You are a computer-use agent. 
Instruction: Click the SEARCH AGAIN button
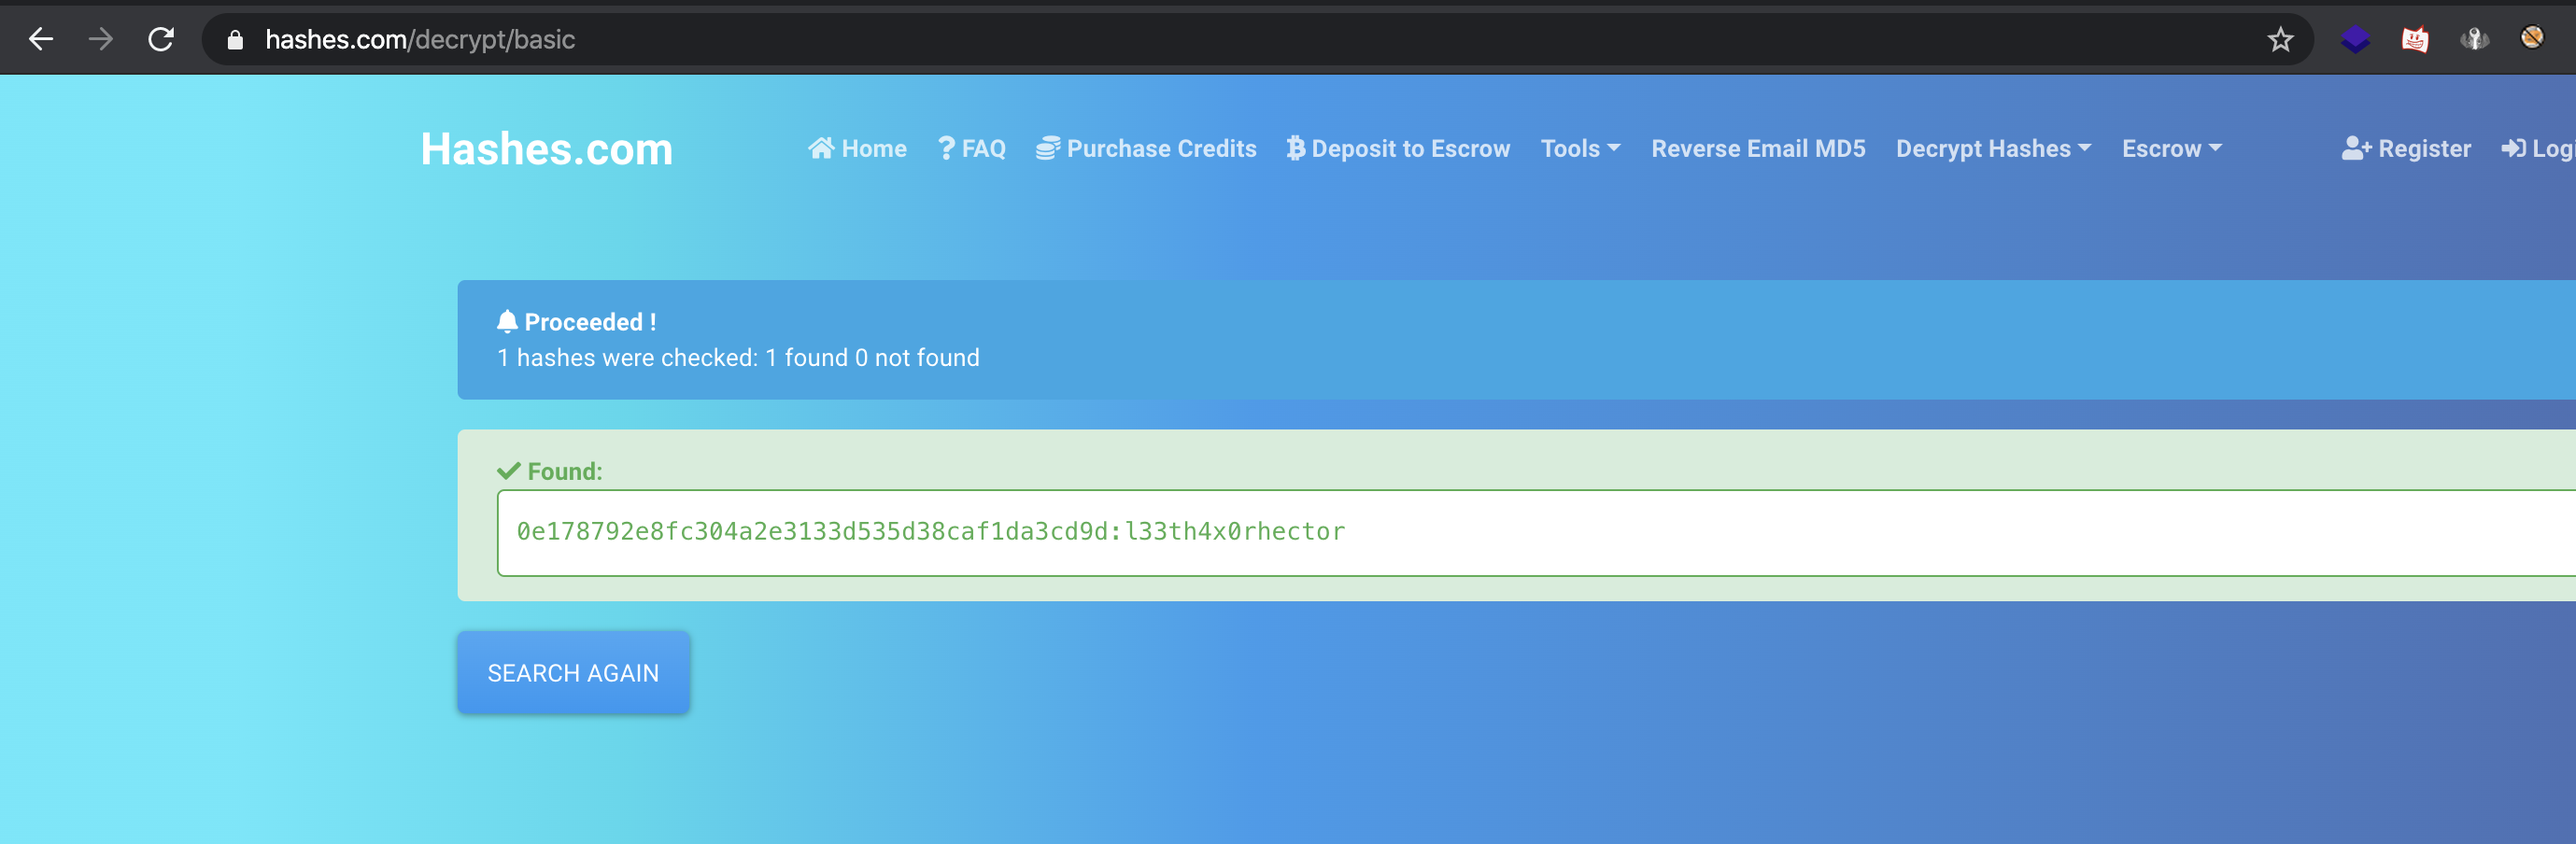pyautogui.click(x=573, y=673)
